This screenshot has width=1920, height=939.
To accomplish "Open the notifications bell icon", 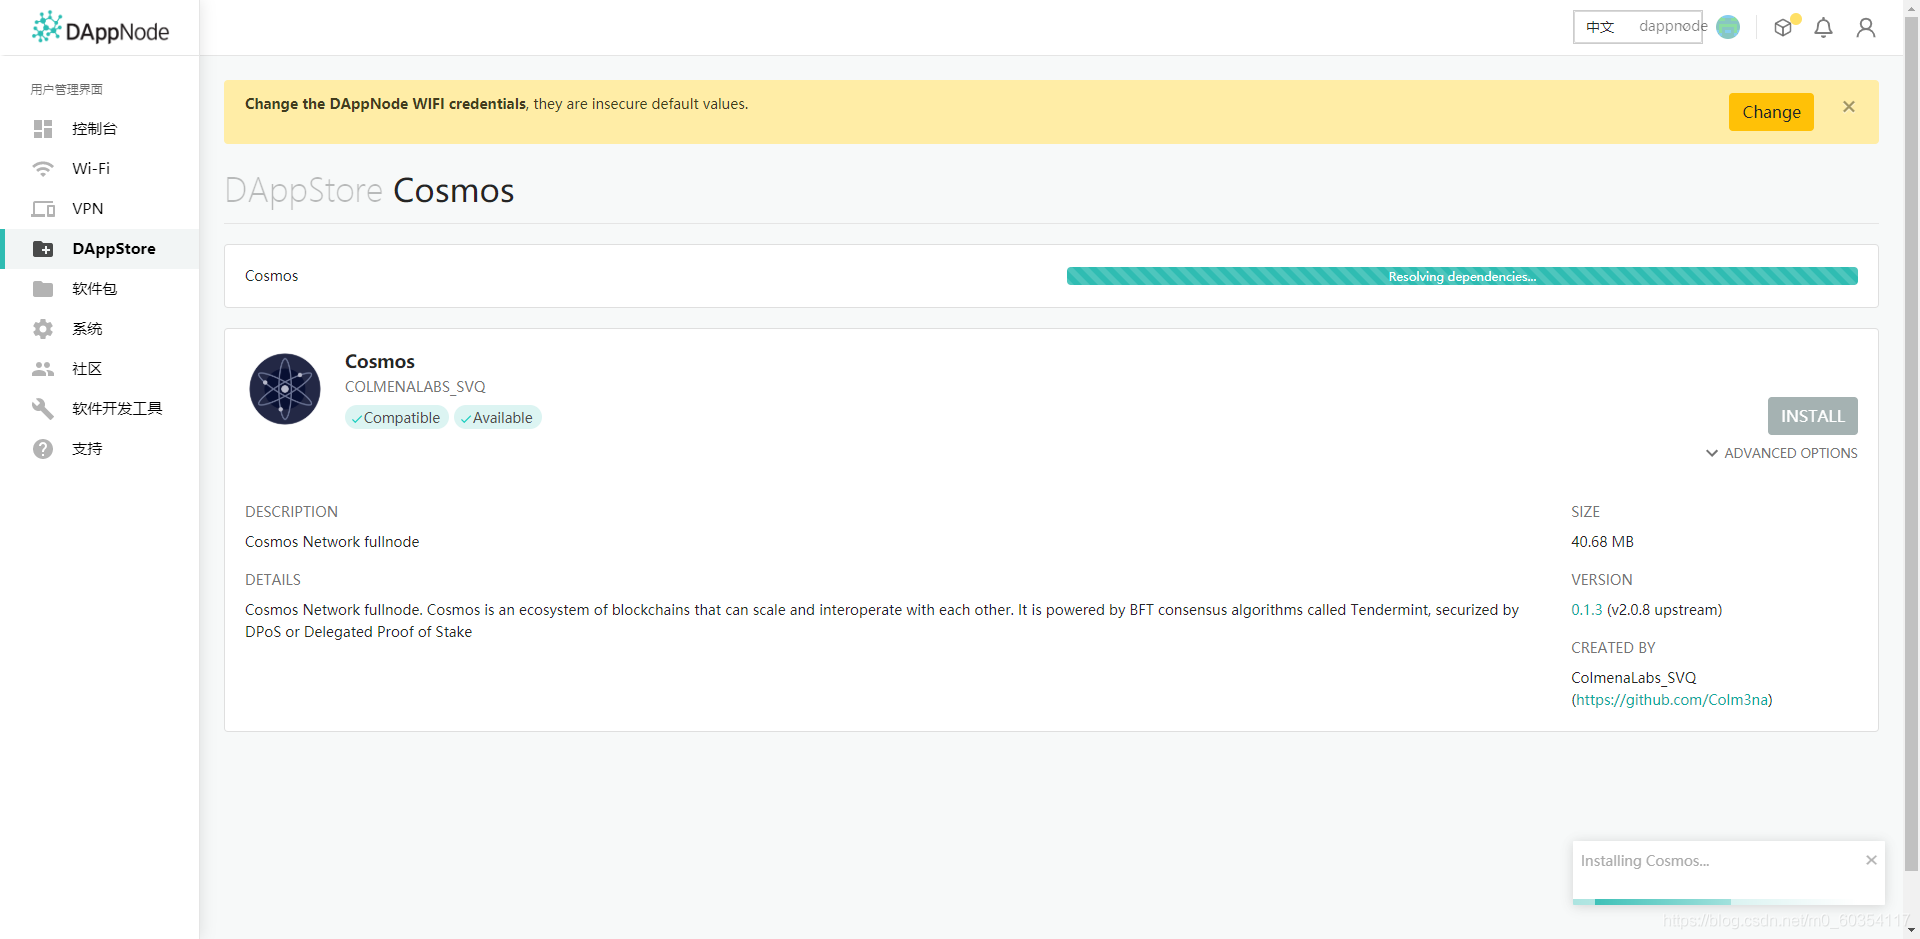I will click(1824, 27).
